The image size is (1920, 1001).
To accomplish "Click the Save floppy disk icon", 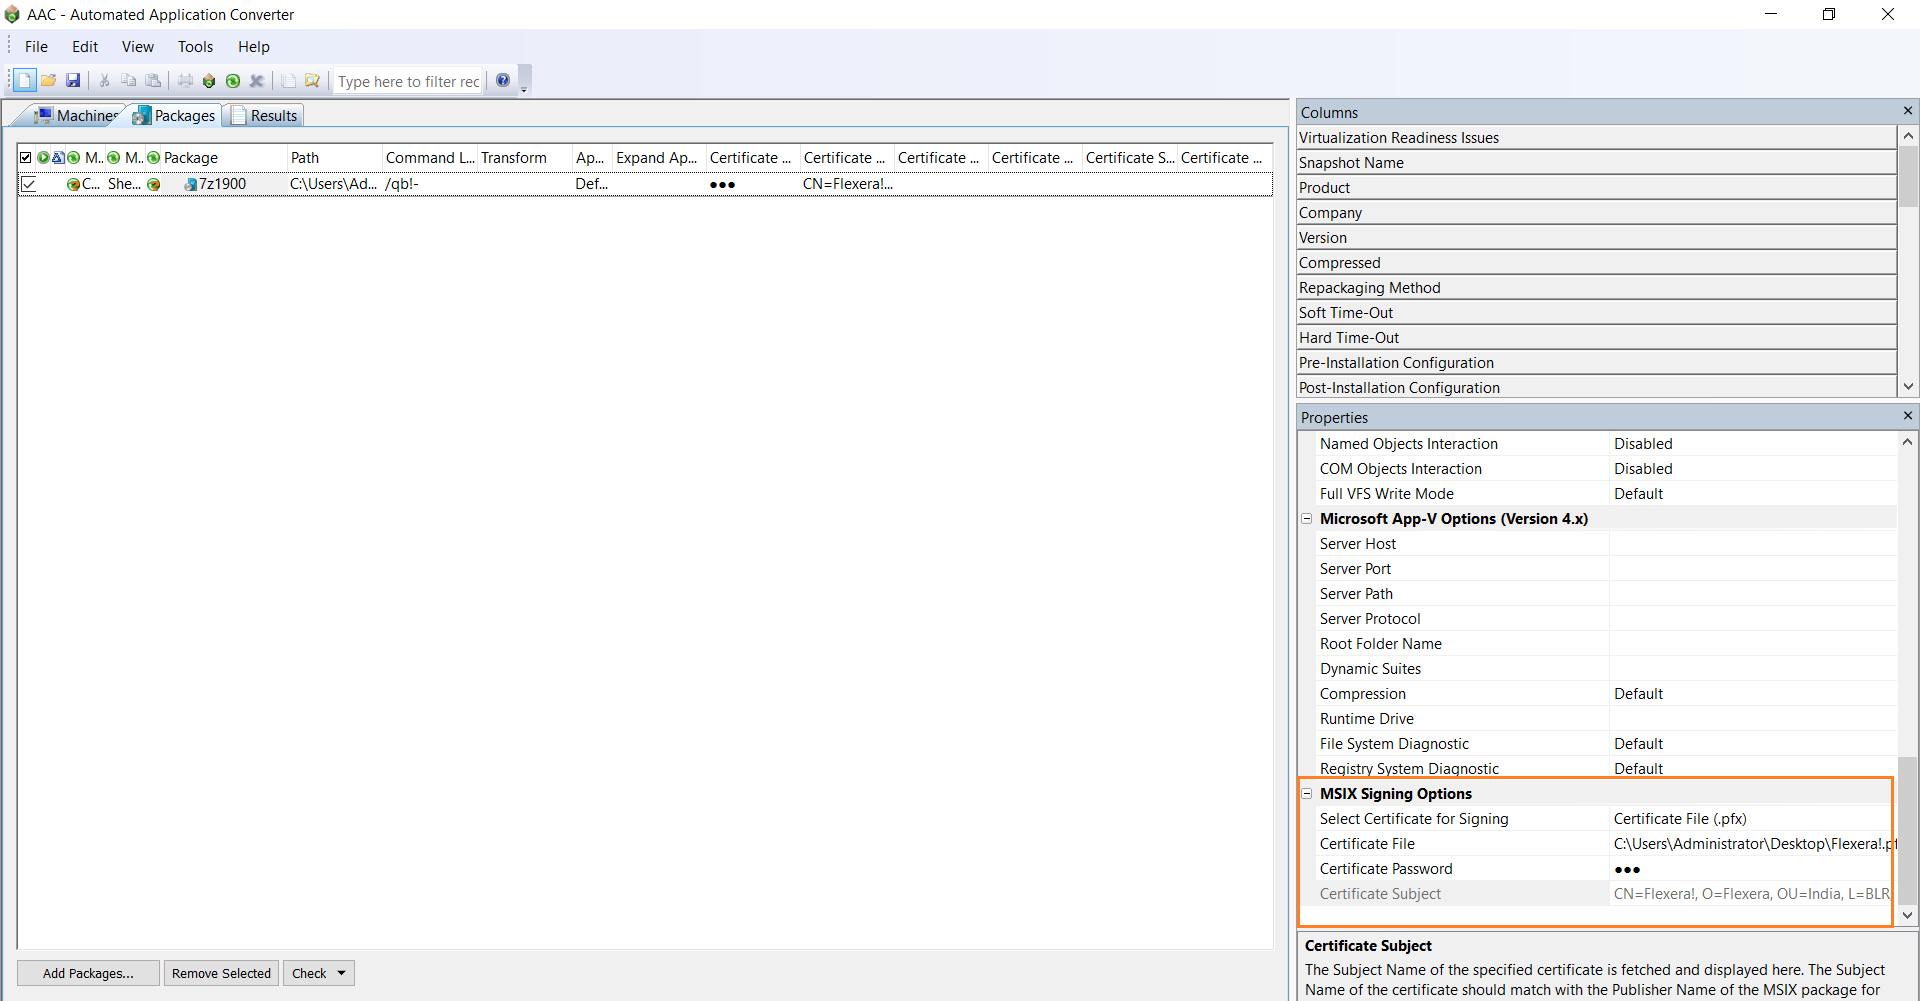I will [73, 81].
